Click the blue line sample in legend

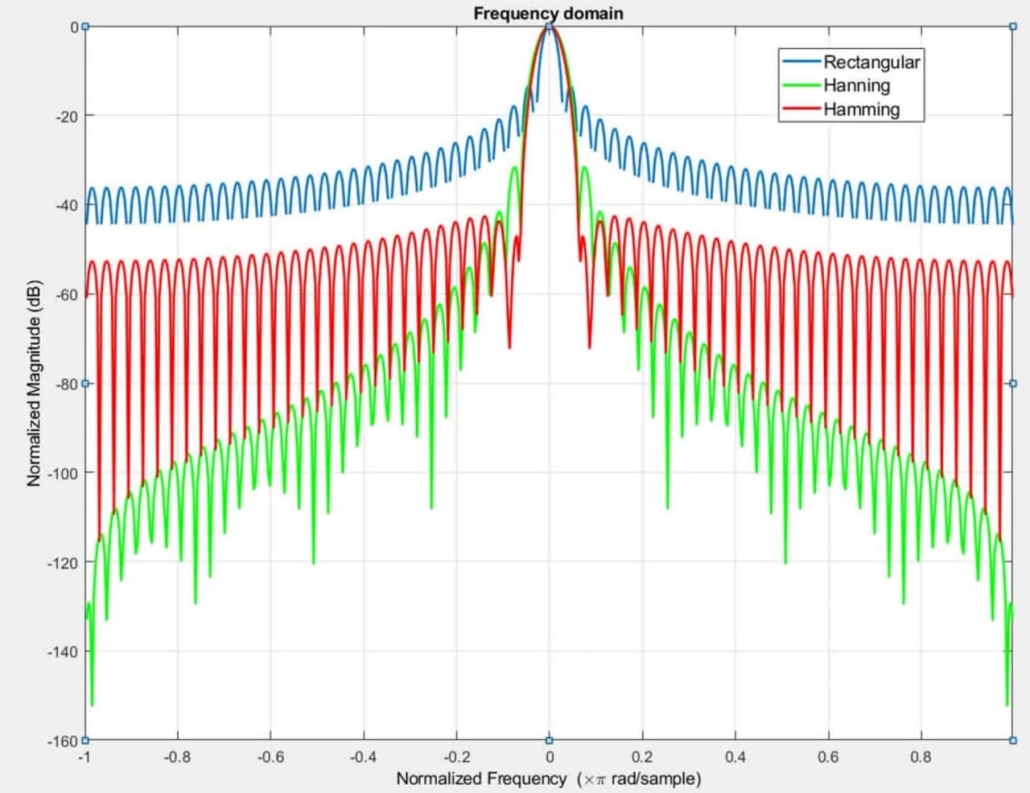click(x=801, y=63)
